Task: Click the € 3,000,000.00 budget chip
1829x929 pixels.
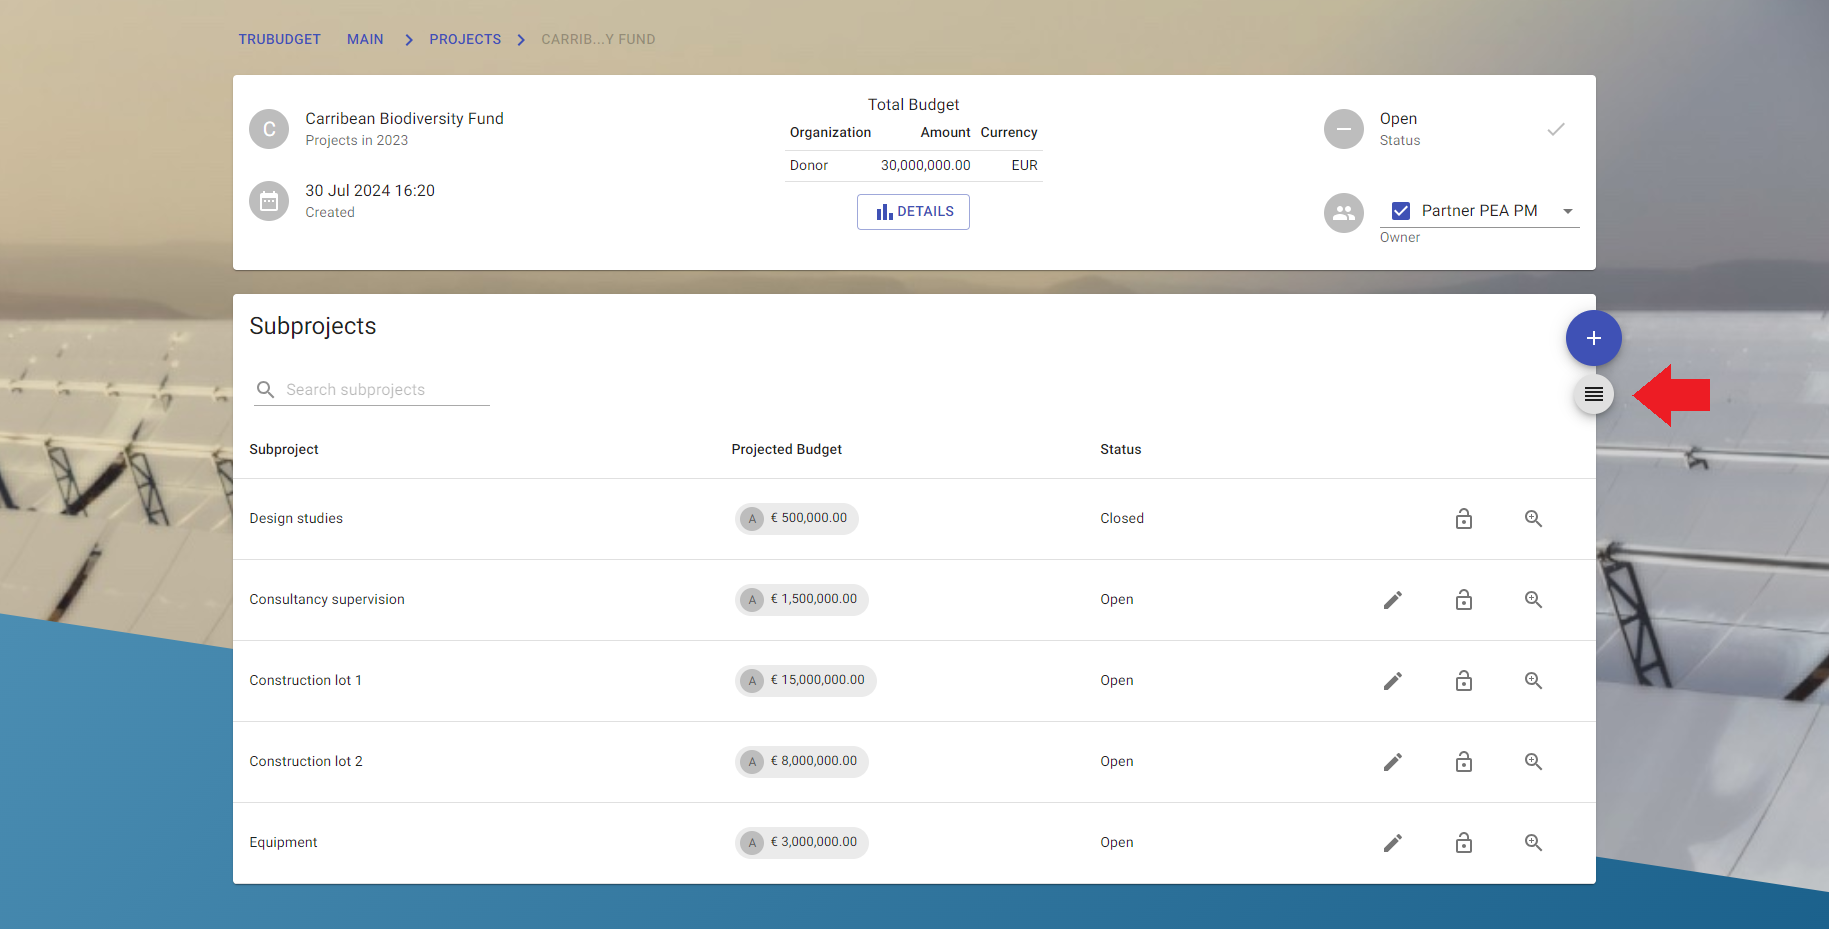Action: (x=802, y=842)
